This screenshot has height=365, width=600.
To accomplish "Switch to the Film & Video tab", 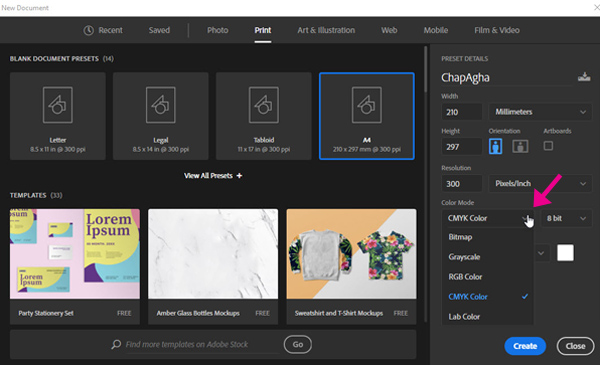I will click(497, 30).
